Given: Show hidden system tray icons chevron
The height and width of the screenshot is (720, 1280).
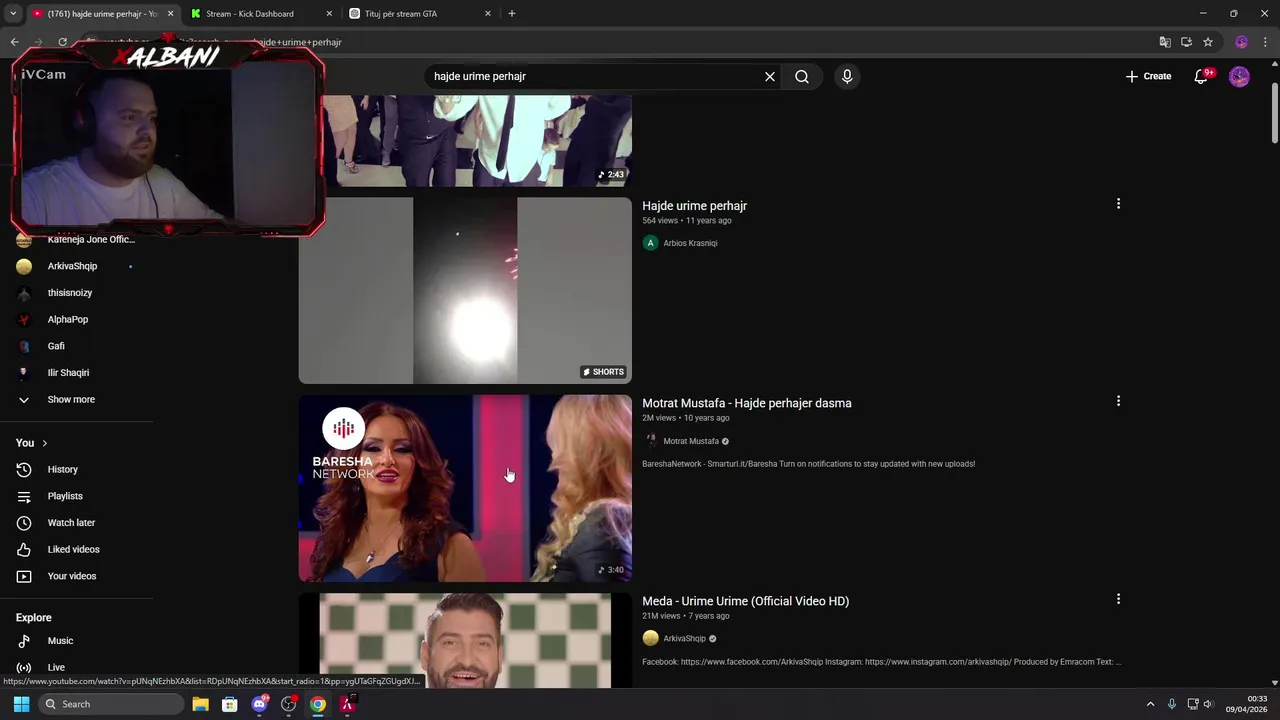Looking at the screenshot, I should pyautogui.click(x=1150, y=704).
